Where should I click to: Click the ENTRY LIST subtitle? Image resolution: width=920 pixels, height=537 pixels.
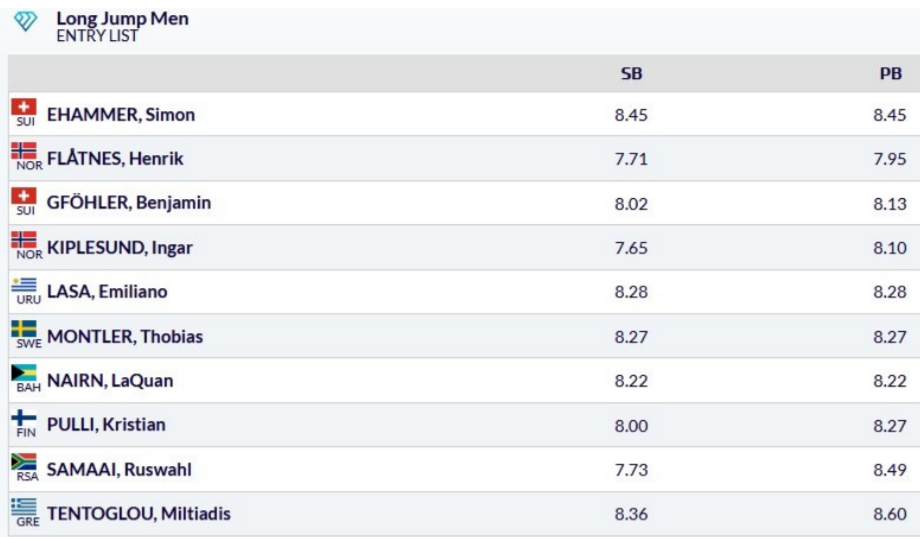point(97,36)
